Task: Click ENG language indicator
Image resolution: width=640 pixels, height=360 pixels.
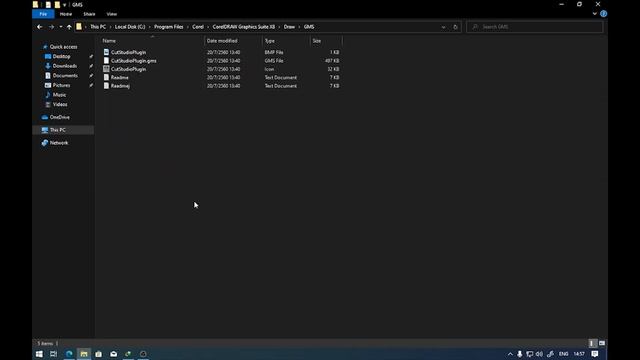Action: [564, 354]
